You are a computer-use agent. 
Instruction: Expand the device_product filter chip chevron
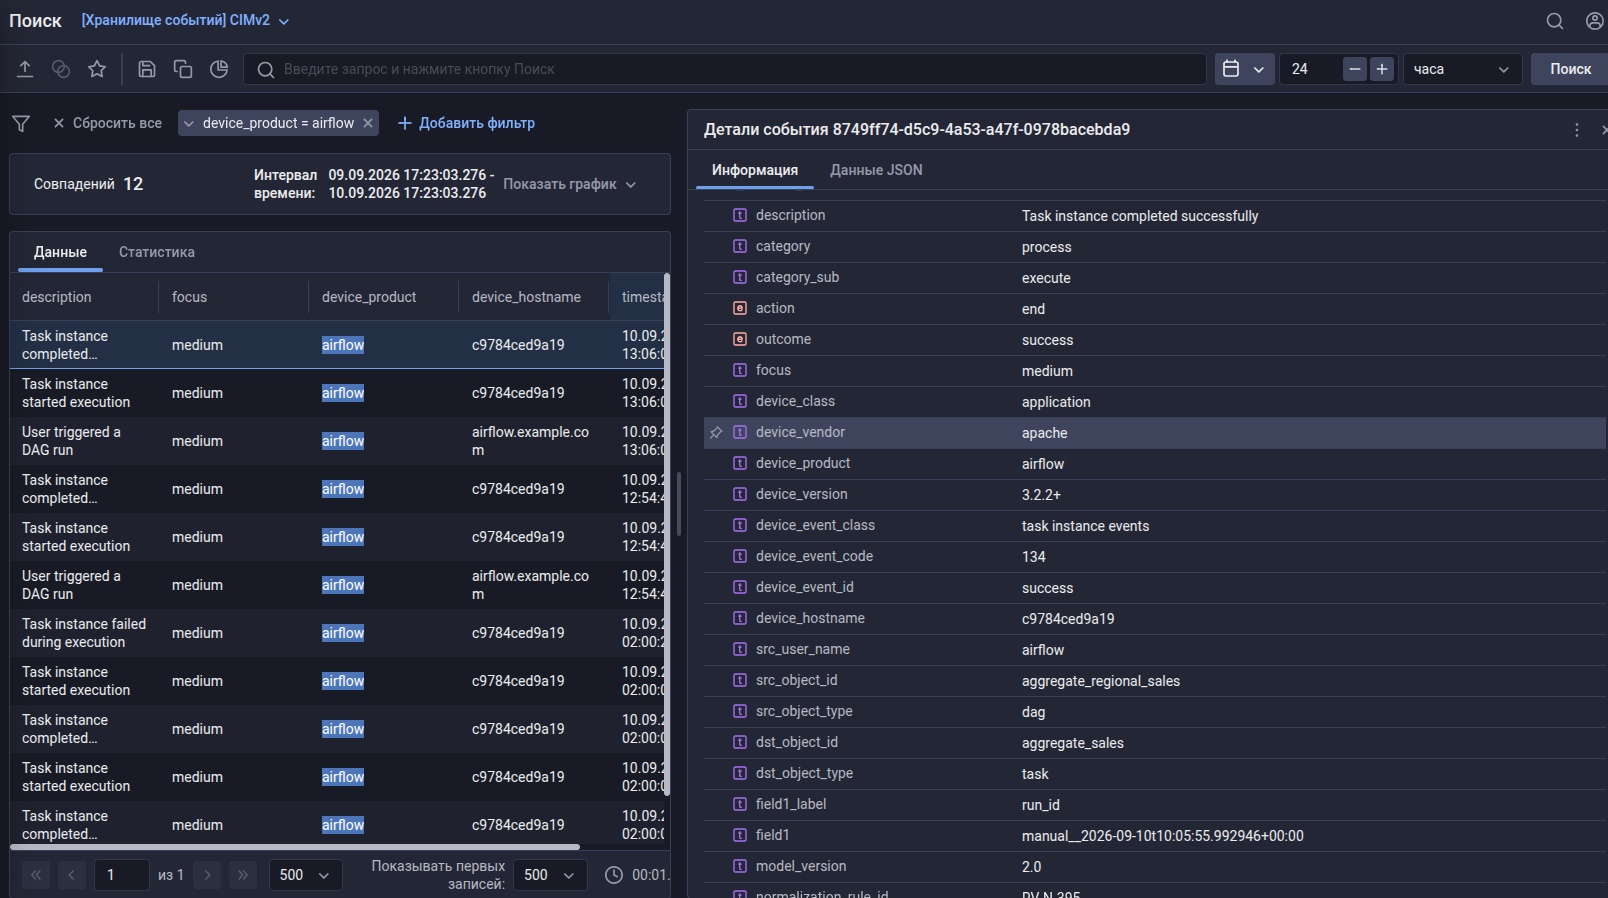[188, 123]
